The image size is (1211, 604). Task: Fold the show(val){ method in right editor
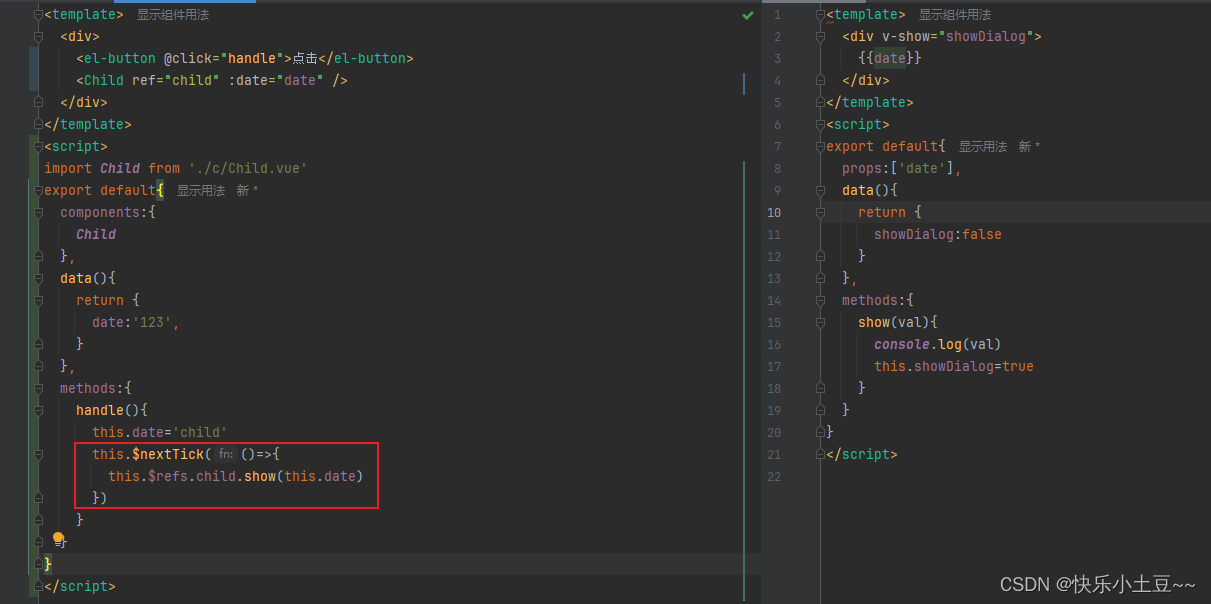click(x=821, y=322)
